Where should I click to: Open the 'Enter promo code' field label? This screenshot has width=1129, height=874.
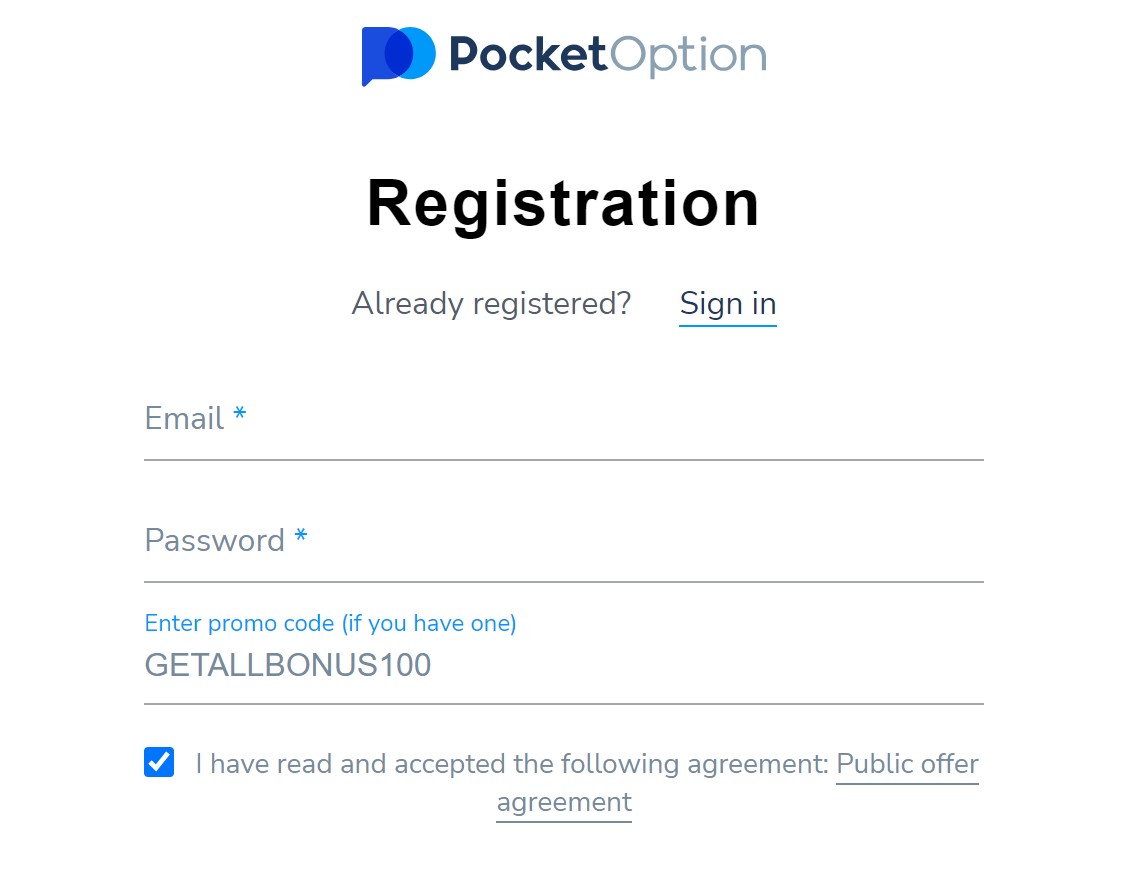coord(330,623)
